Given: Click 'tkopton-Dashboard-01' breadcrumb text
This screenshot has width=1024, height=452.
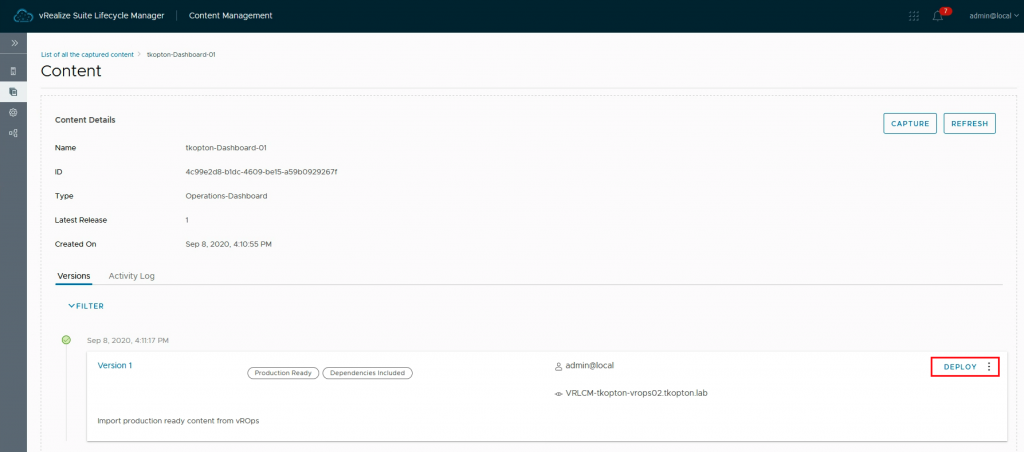Looking at the screenshot, I should (x=181, y=55).
